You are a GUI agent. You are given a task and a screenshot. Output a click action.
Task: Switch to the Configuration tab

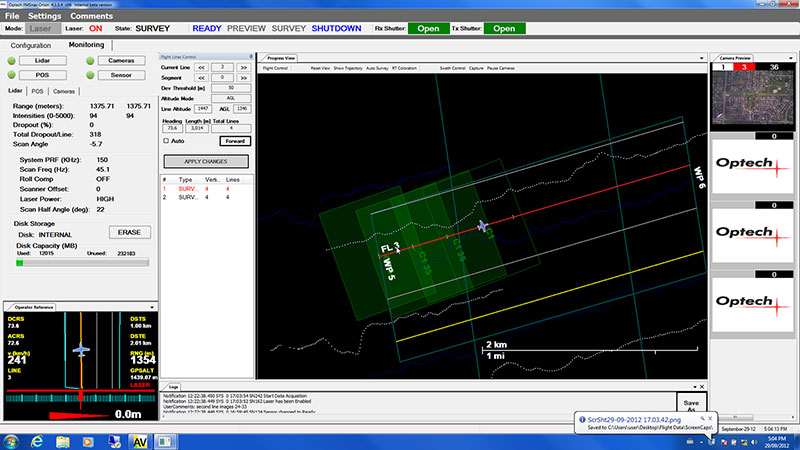click(31, 46)
